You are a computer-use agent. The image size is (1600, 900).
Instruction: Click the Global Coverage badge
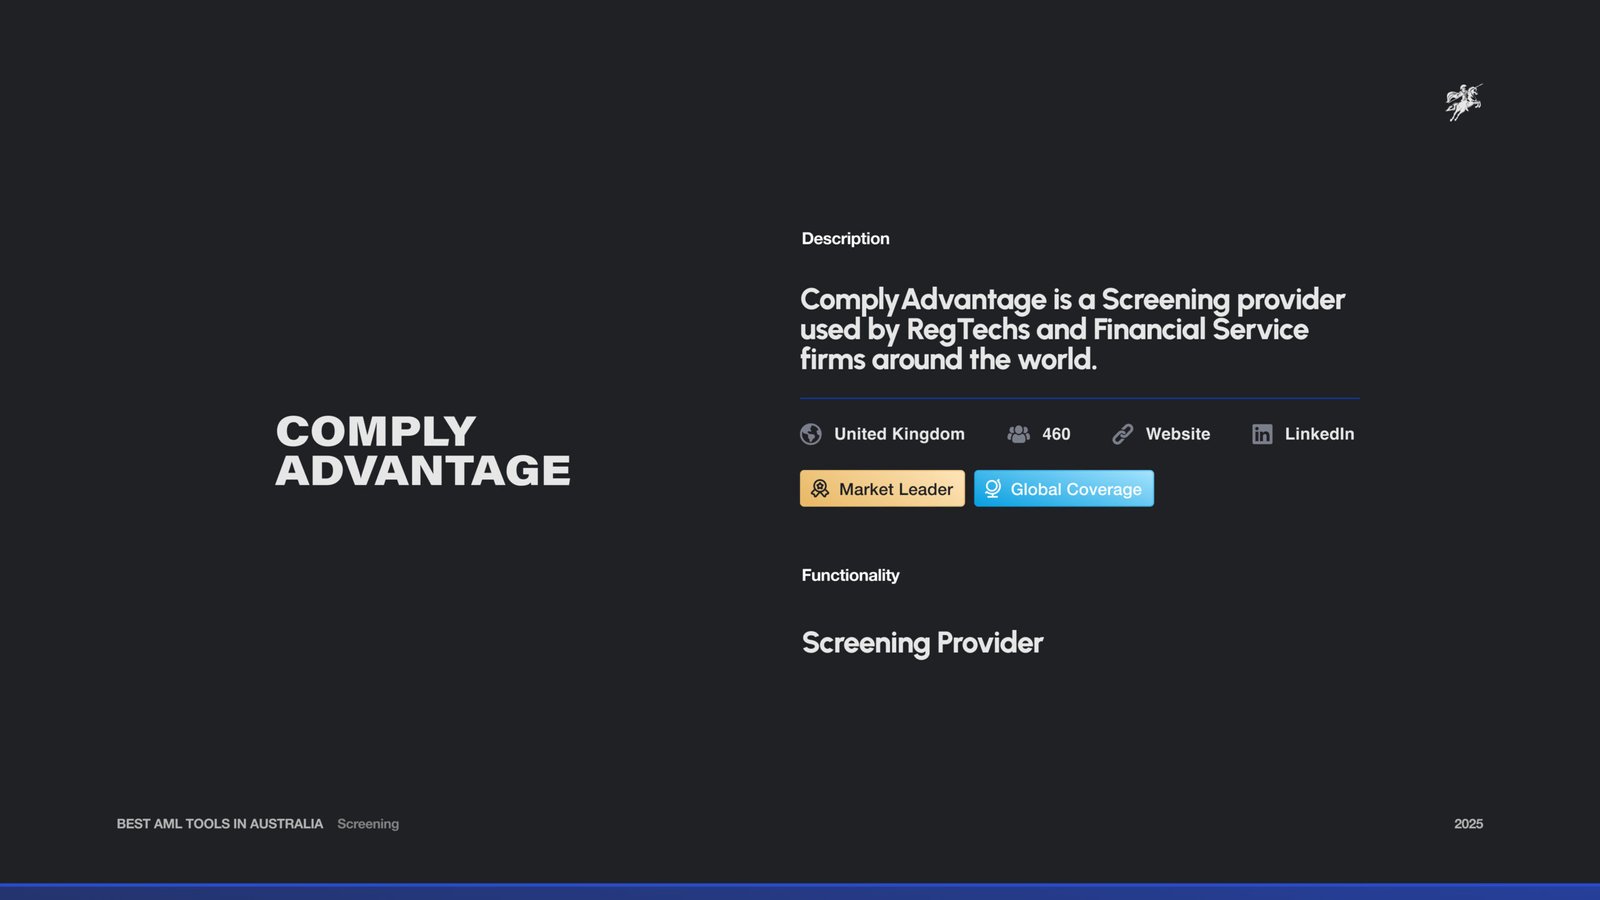(1064, 488)
